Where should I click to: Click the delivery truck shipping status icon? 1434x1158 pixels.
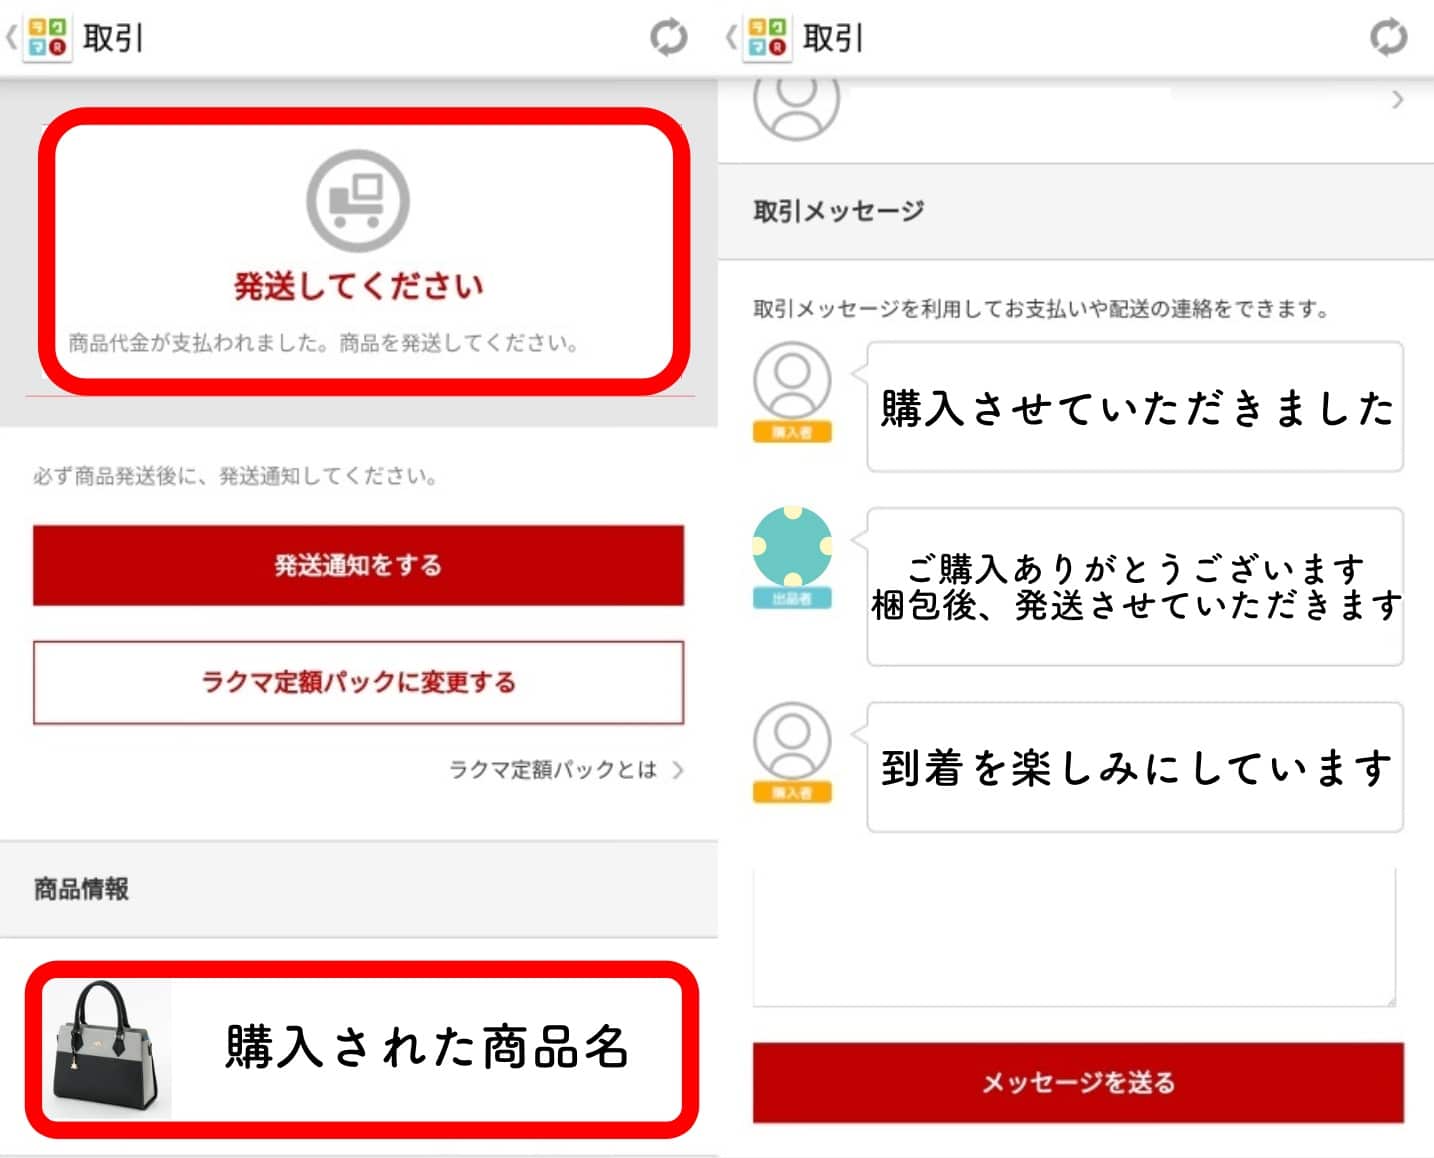click(x=358, y=200)
